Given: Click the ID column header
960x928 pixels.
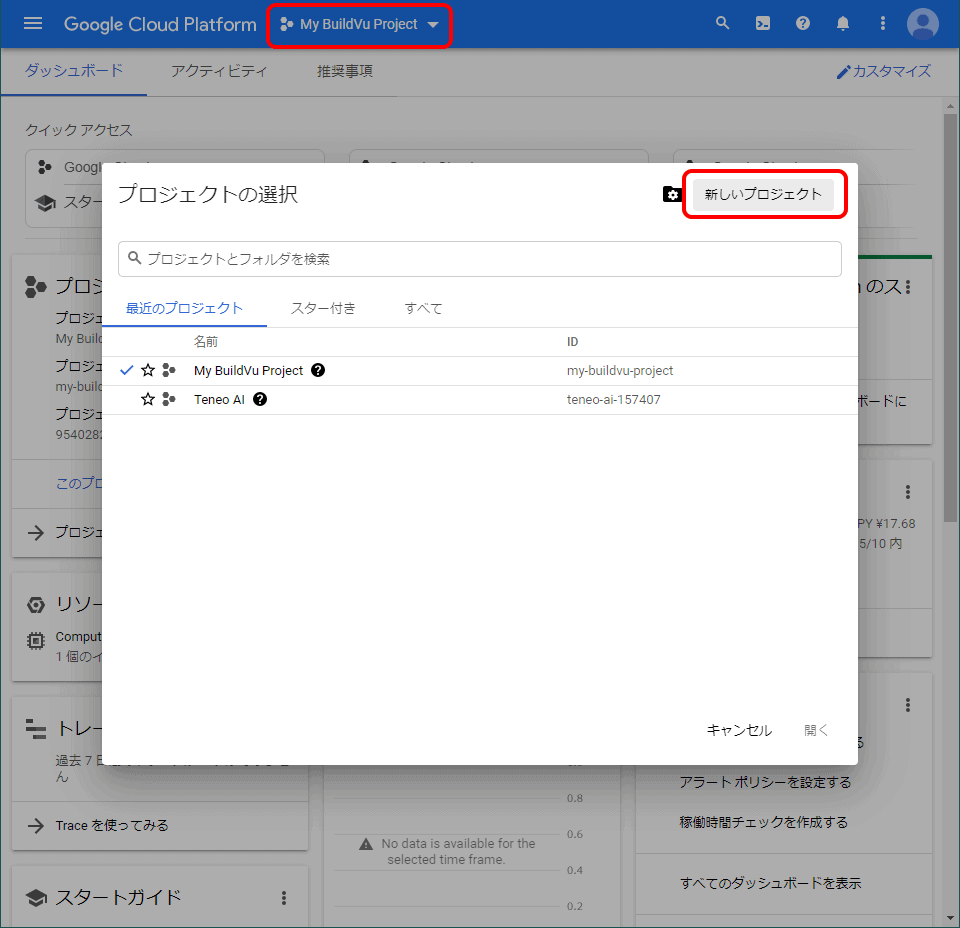Looking at the screenshot, I should [572, 342].
